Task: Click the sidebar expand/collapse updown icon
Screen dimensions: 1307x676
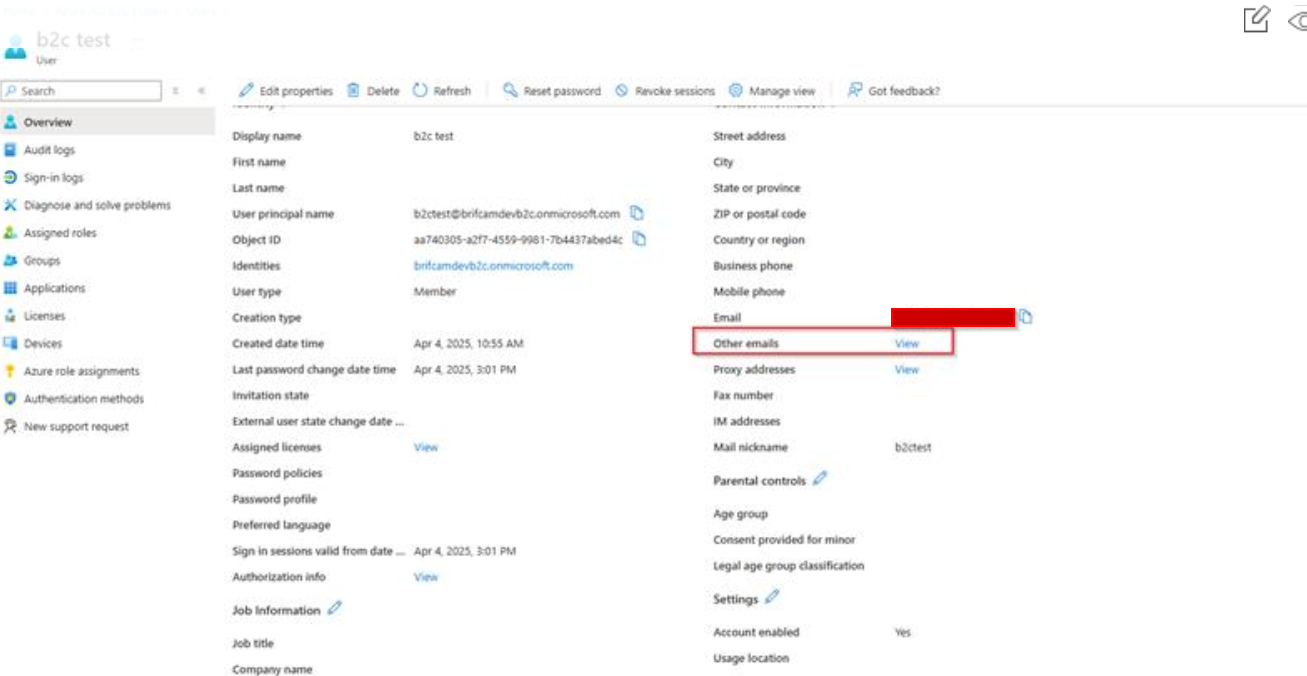Action: 176,91
